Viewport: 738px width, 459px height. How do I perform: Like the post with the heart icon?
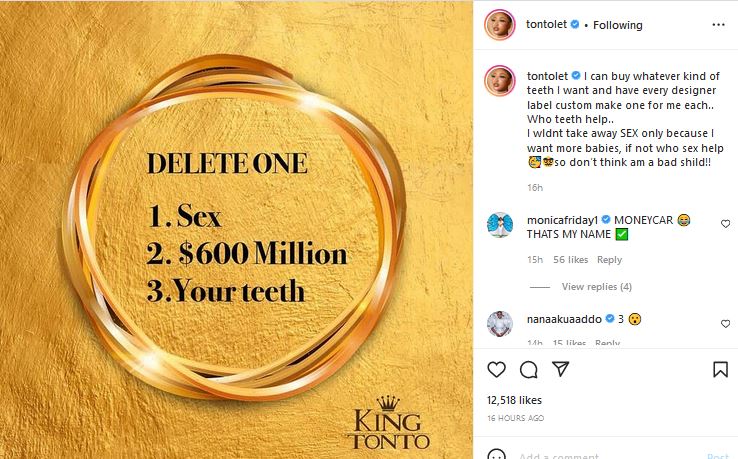496,370
